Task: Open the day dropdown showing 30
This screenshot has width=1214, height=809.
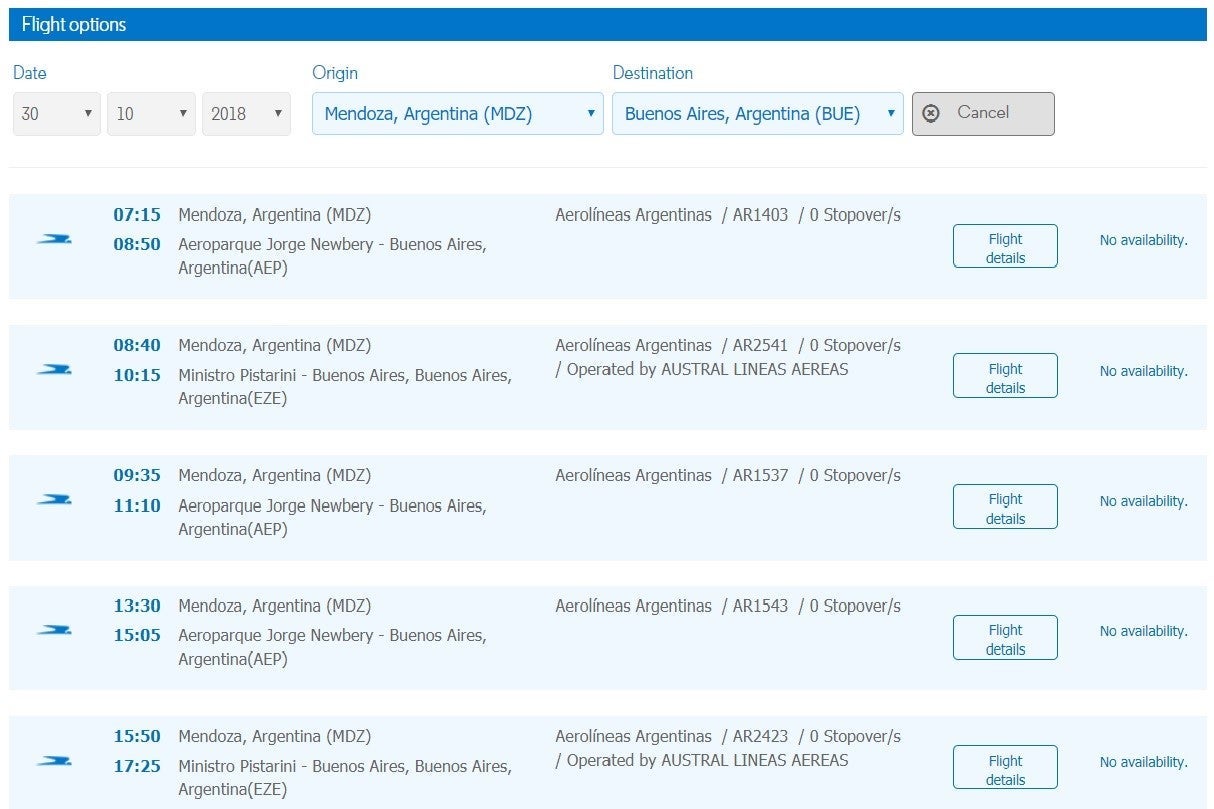Action: pyautogui.click(x=57, y=114)
